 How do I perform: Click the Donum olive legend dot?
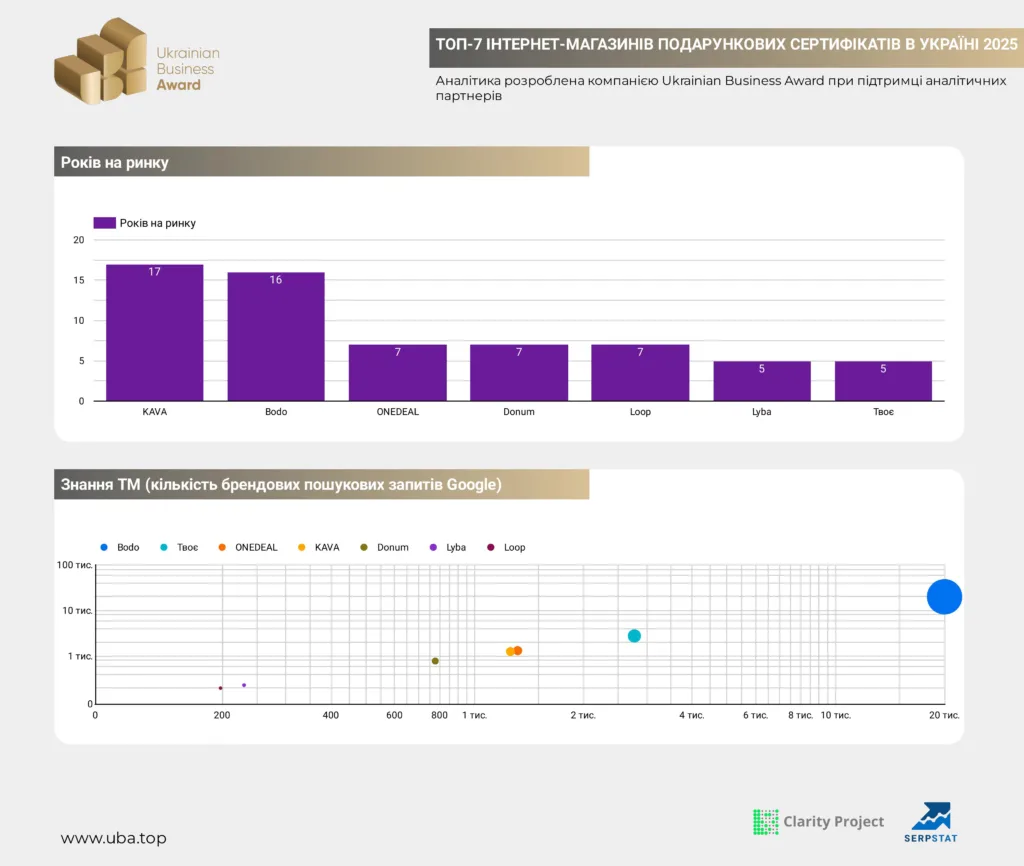364,547
